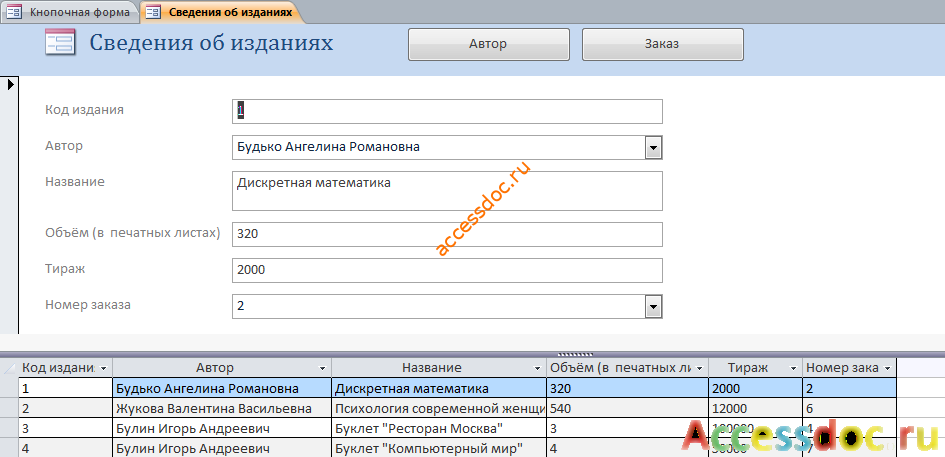
Task: Click the Тираж field showing 2000
Action: (x=447, y=271)
